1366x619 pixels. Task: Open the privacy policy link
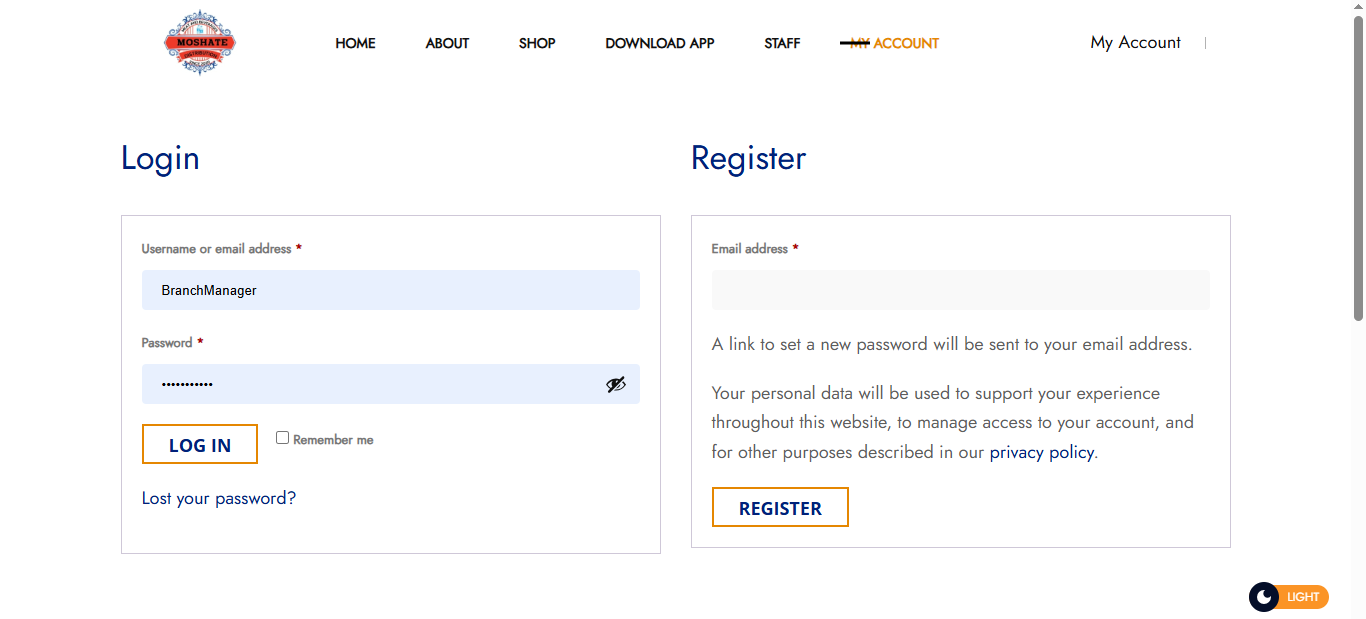tap(1042, 452)
